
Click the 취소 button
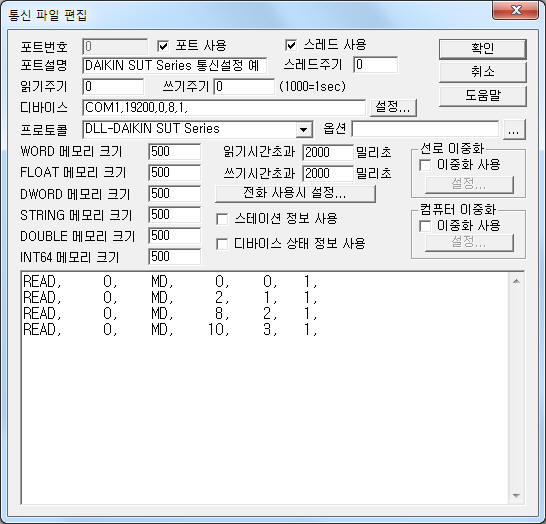[x=482, y=72]
